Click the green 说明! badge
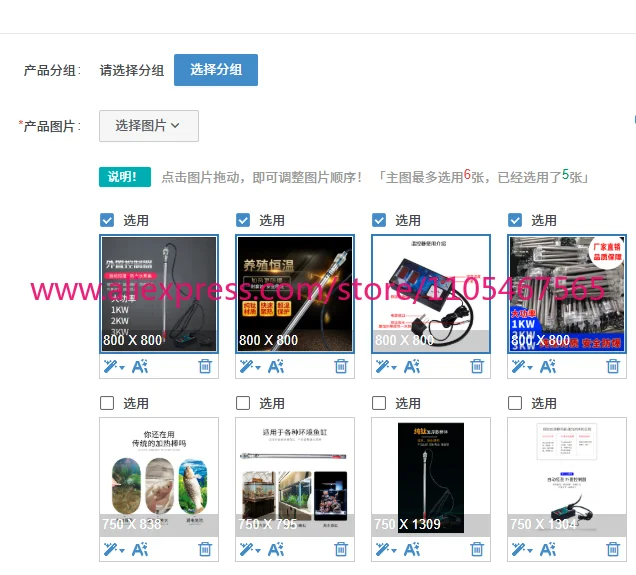The image size is (636, 575). 125,177
